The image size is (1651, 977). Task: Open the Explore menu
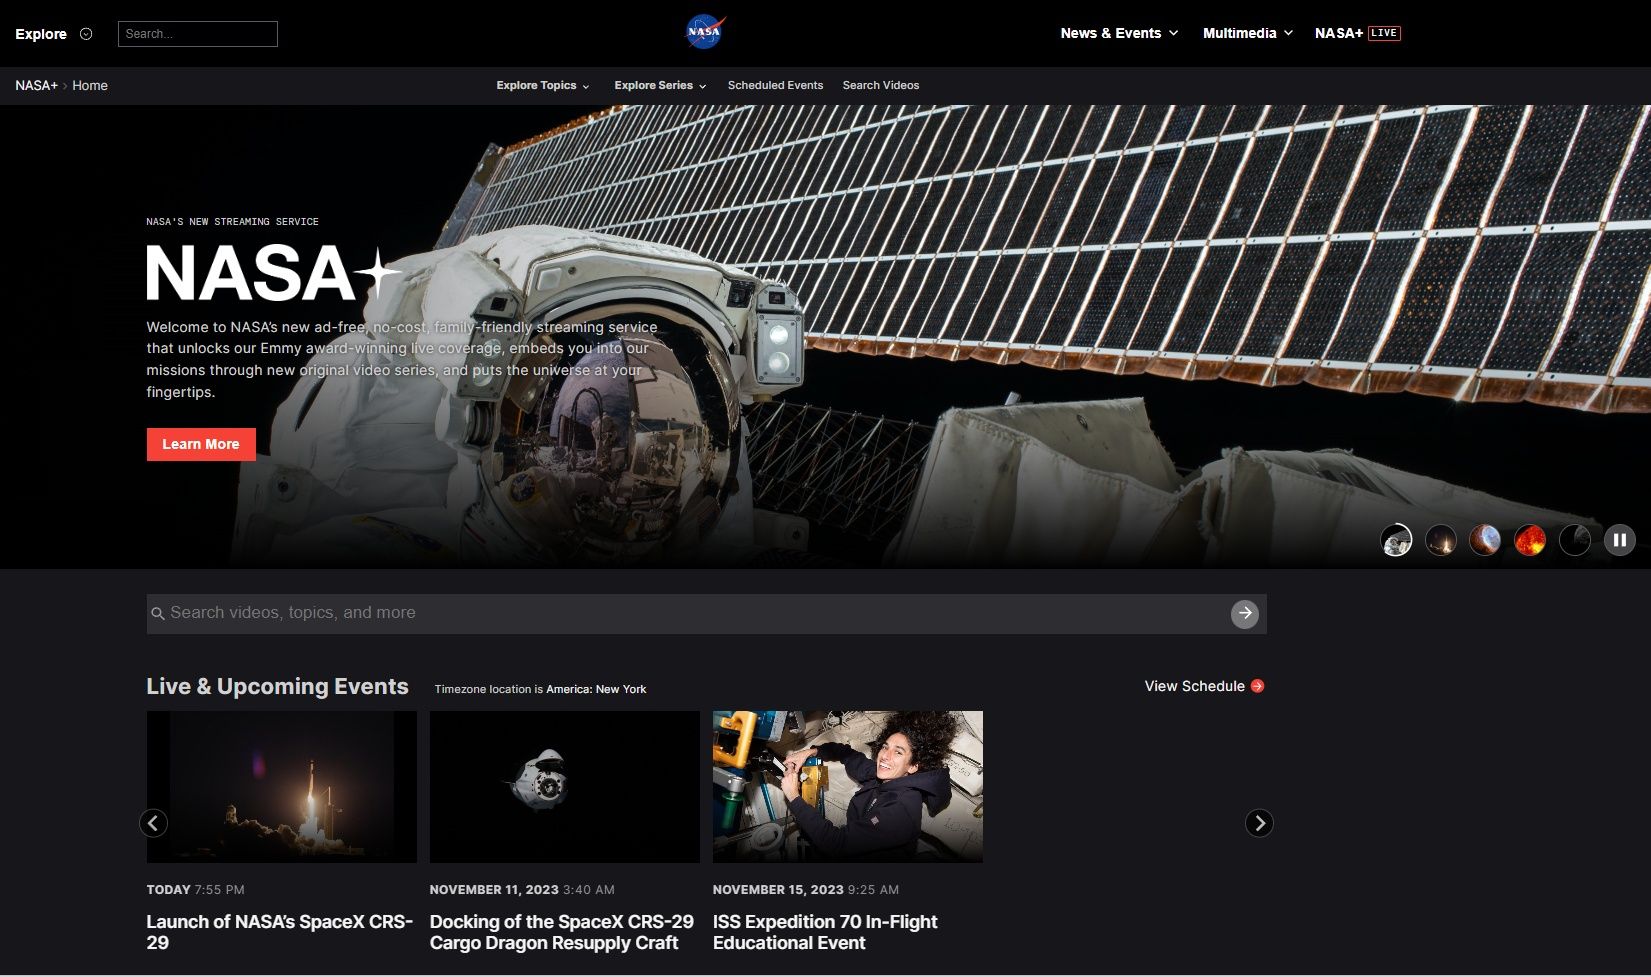click(x=41, y=34)
